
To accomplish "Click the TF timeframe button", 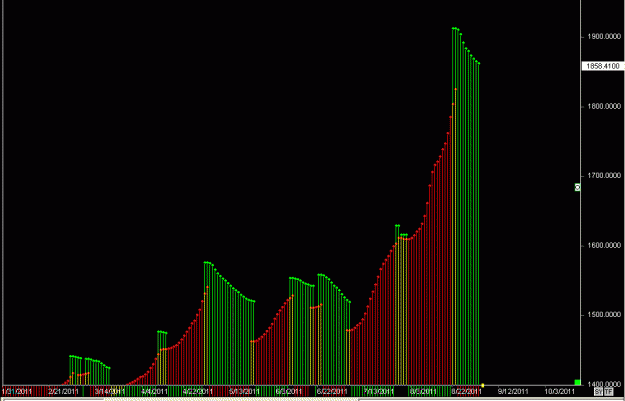I will [608, 391].
